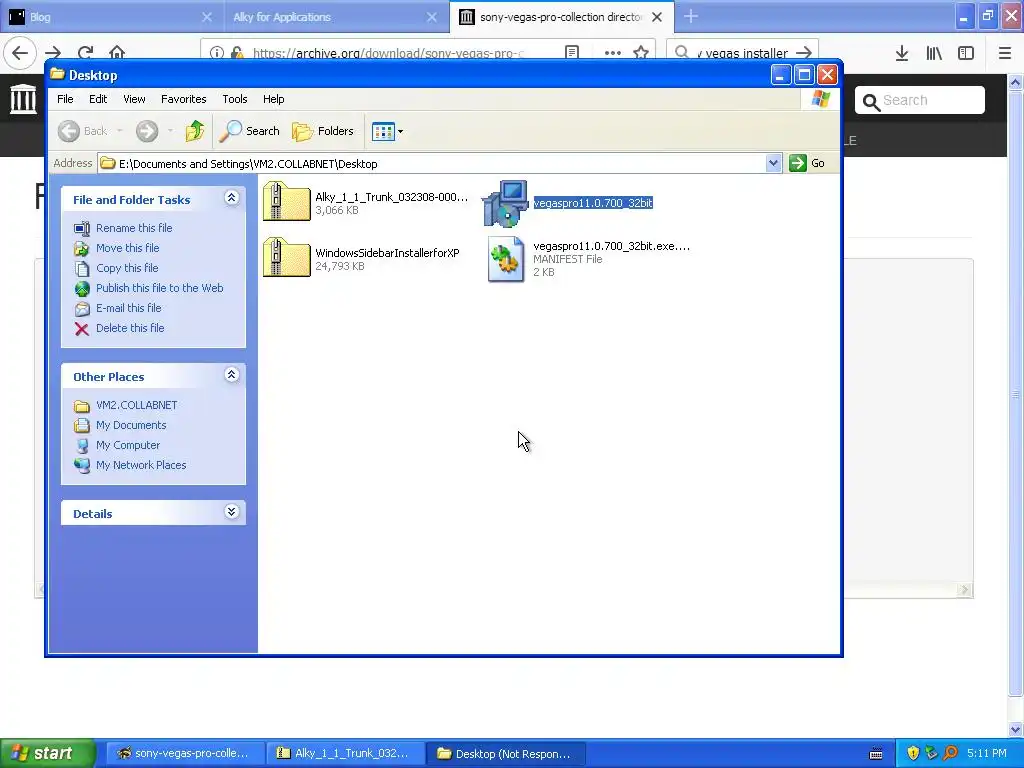Open the Tools menu
Image resolution: width=1024 pixels, height=768 pixels.
tap(234, 99)
